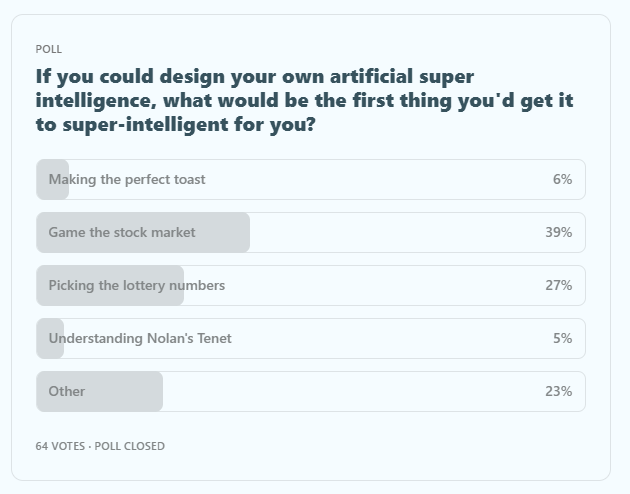Screen dimensions: 630x494
Task: Click the 23% result percentage
Action: (558, 391)
